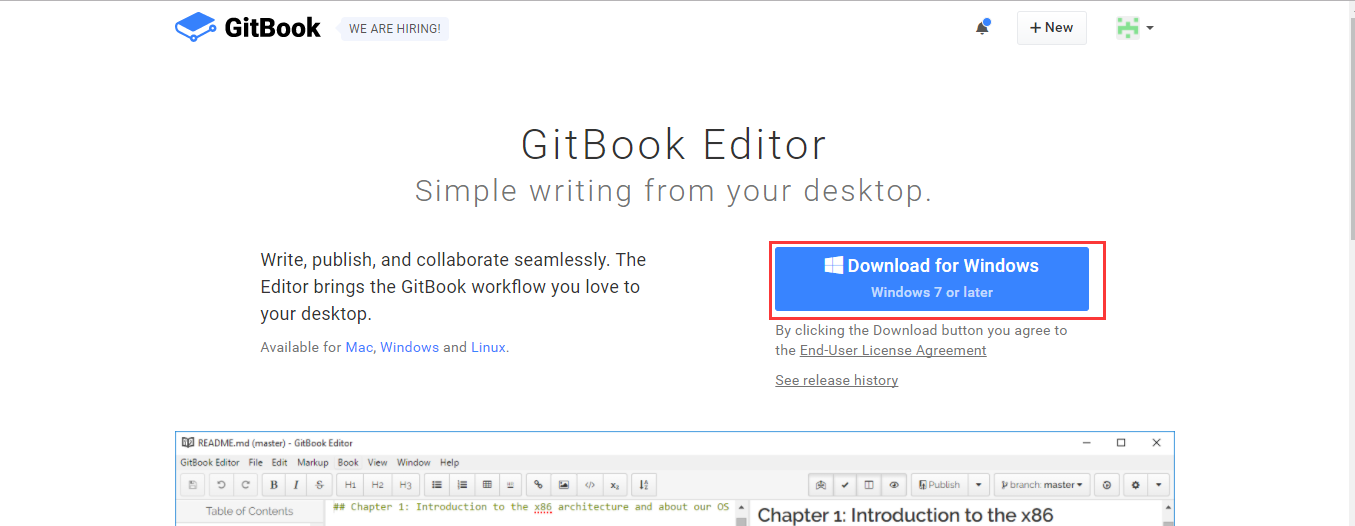Image resolution: width=1355 pixels, height=526 pixels.
Task: Toggle the checkmark icon in editor toolbar
Action: coord(845,485)
